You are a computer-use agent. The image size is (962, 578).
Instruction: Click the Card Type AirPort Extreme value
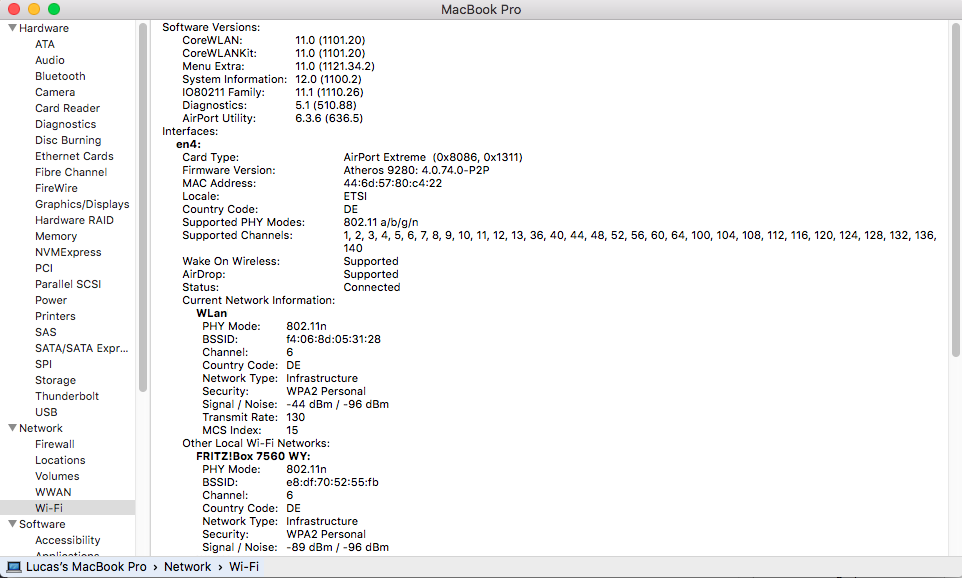433,157
